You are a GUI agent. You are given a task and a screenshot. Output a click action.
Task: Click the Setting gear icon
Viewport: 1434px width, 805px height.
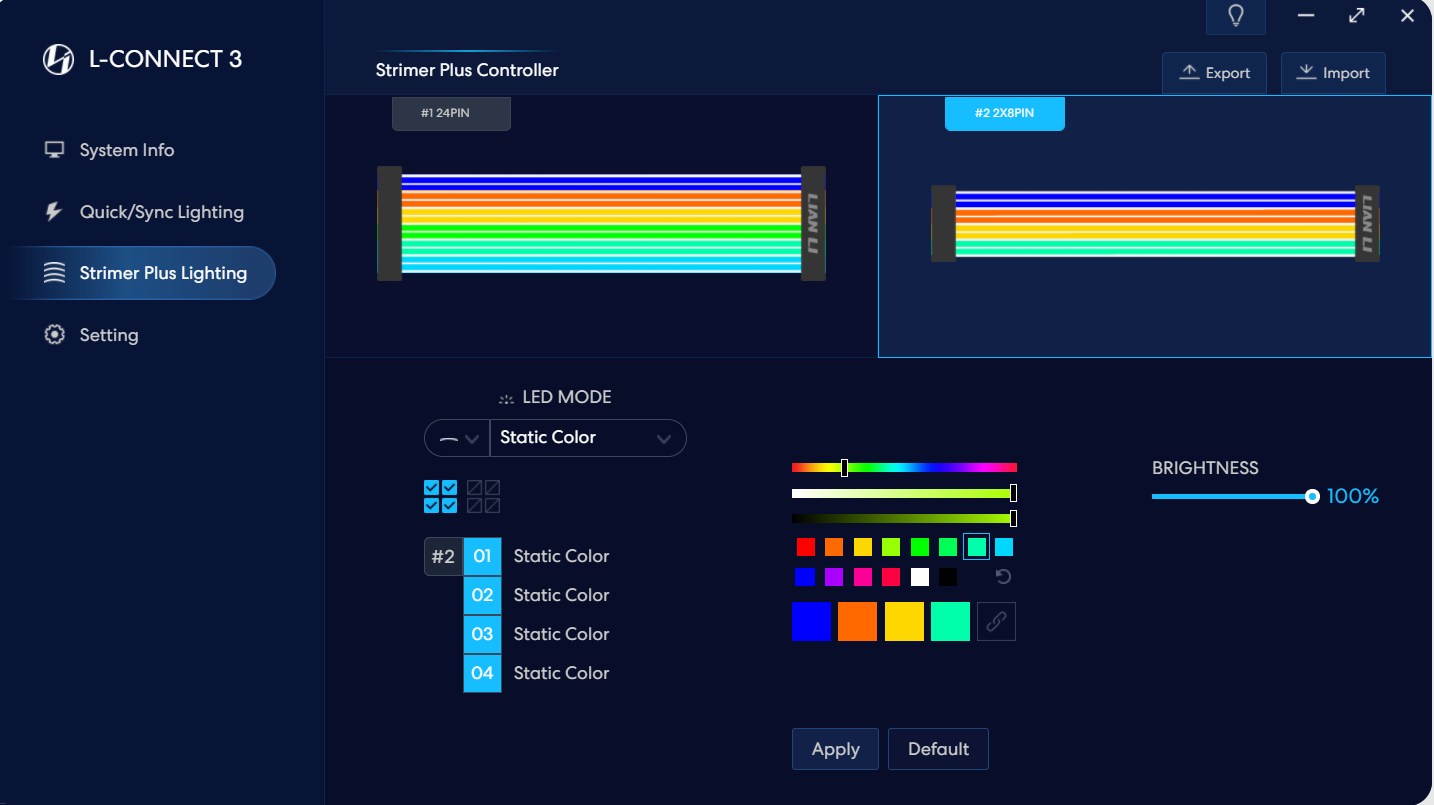point(54,335)
